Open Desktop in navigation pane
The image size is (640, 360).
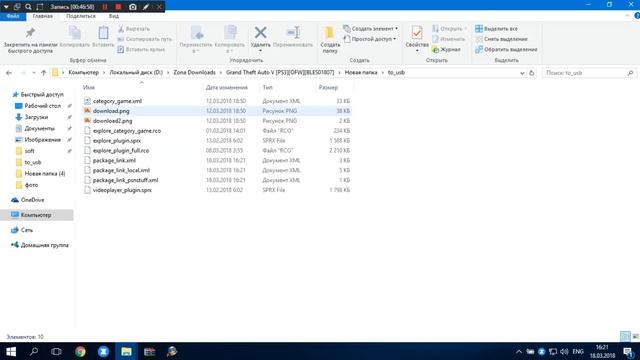42,106
